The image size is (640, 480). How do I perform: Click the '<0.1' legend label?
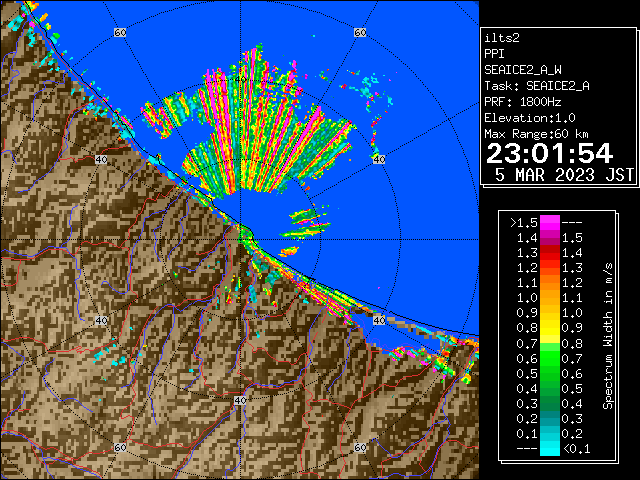577,449
